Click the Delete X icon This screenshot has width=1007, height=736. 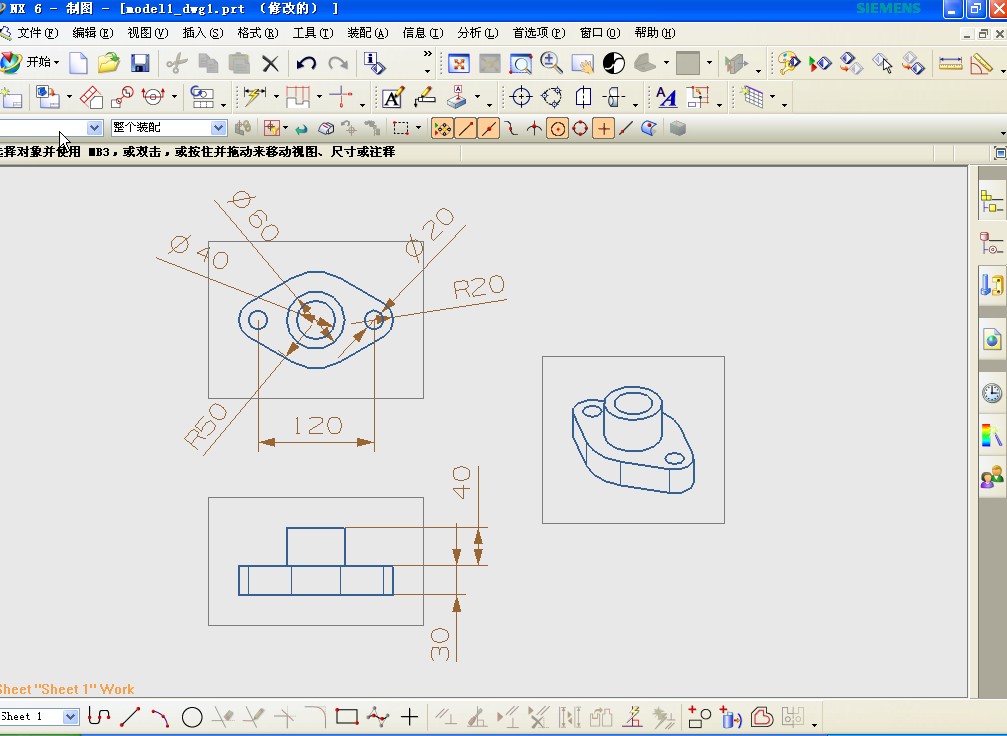pos(270,63)
